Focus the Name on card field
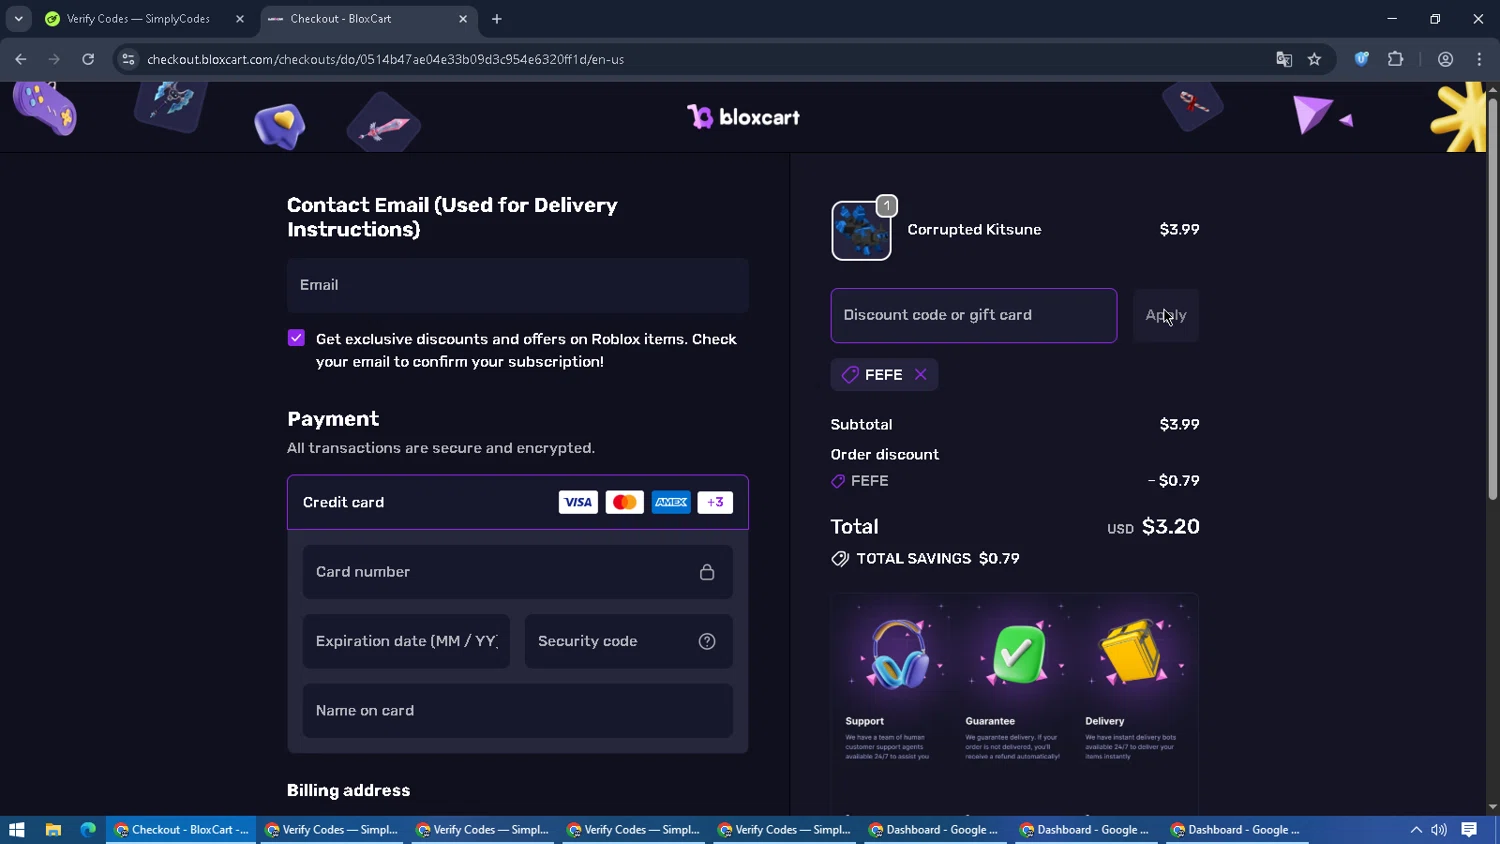The image size is (1500, 844). [518, 711]
